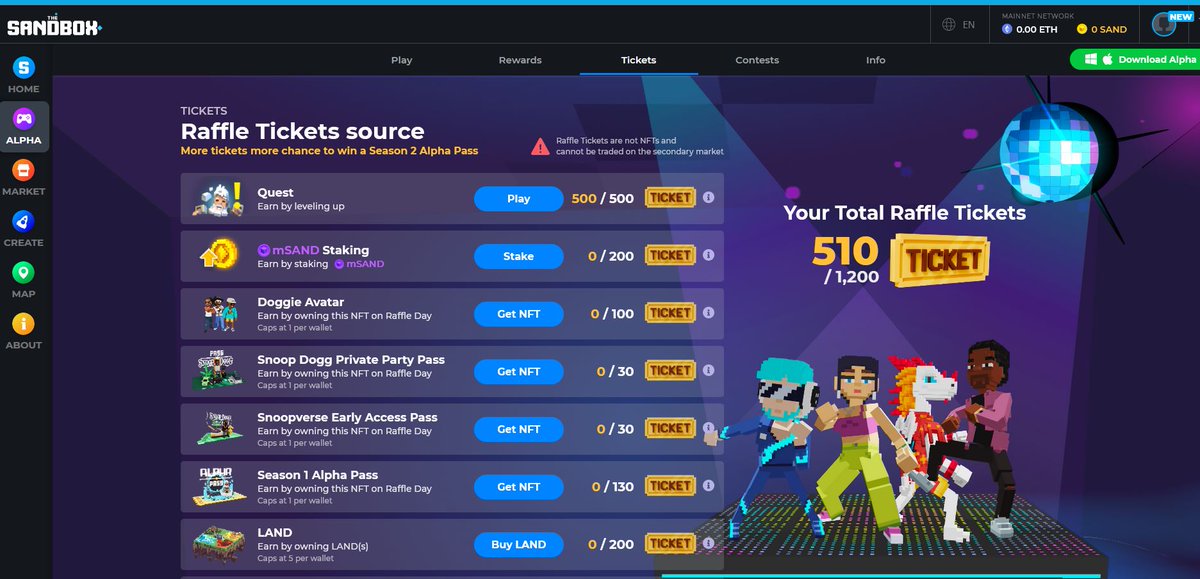Switch to the Rewards tab
The image size is (1200, 579).
(x=520, y=60)
